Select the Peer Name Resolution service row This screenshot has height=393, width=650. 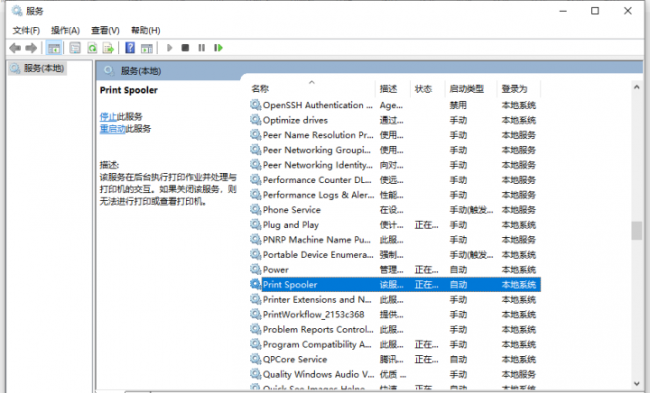point(395,135)
